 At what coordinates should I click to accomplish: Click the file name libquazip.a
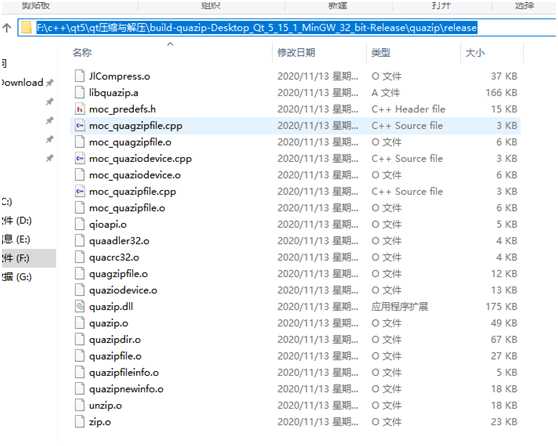pyautogui.click(x=114, y=93)
